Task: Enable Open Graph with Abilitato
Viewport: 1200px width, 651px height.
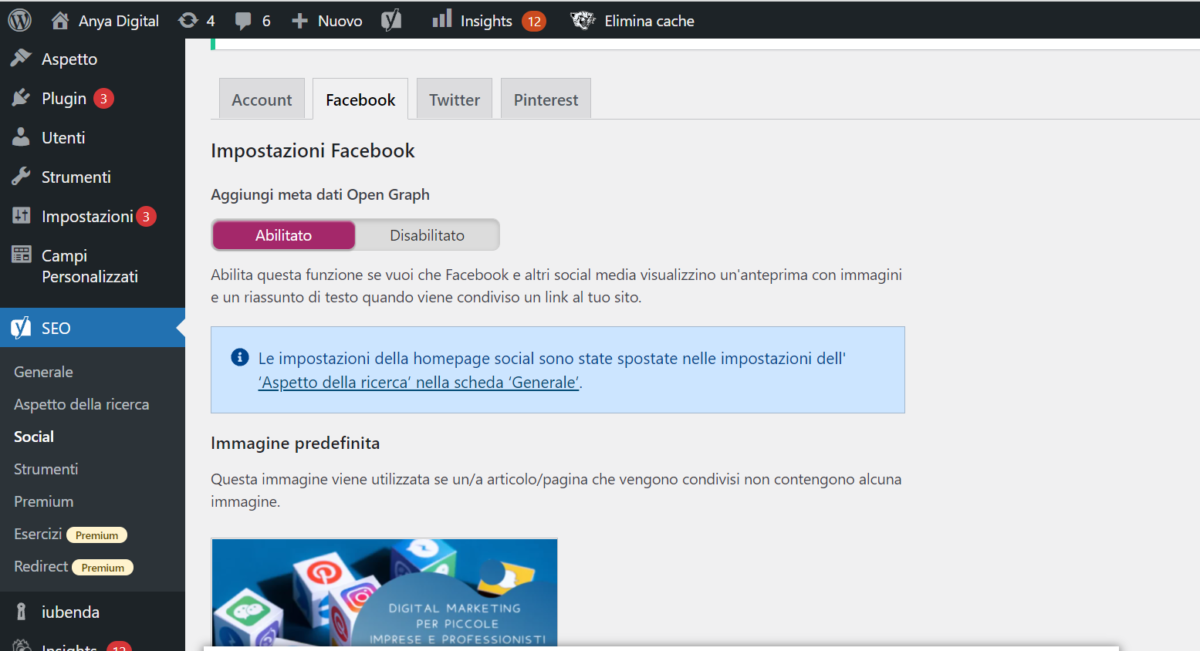Action: coord(284,235)
